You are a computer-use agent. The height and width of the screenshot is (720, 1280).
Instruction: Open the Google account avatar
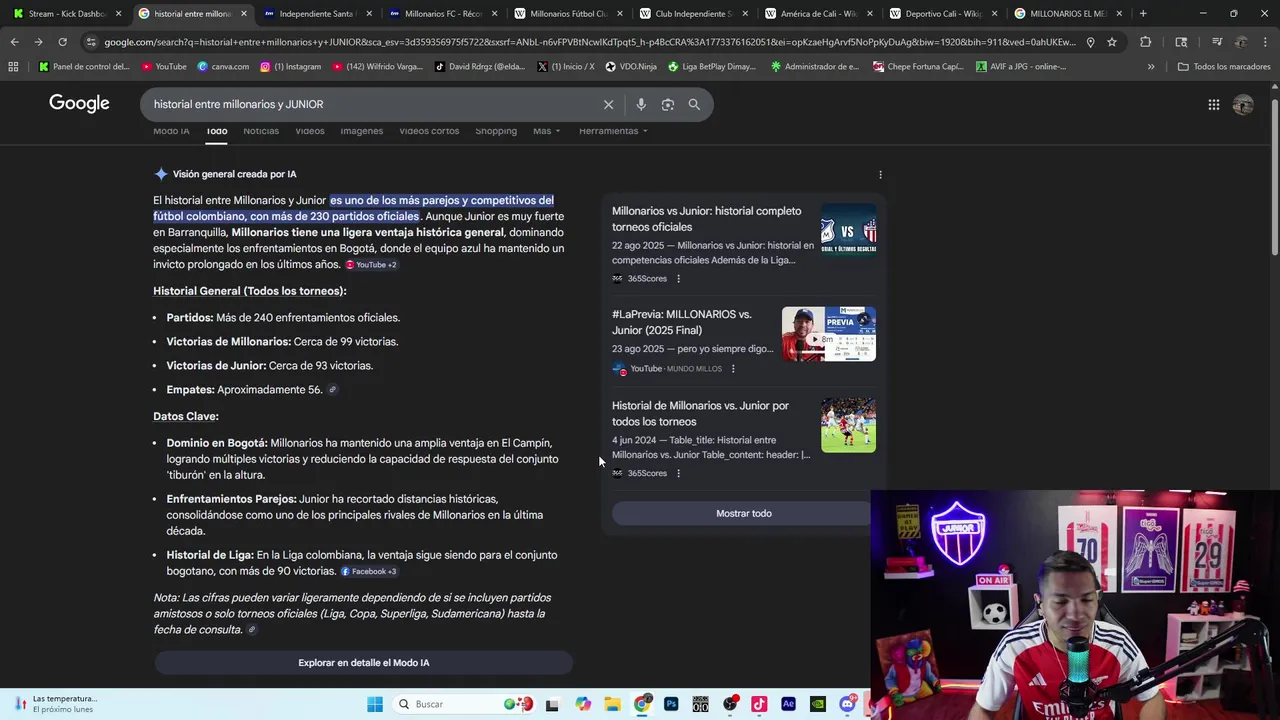click(1243, 104)
